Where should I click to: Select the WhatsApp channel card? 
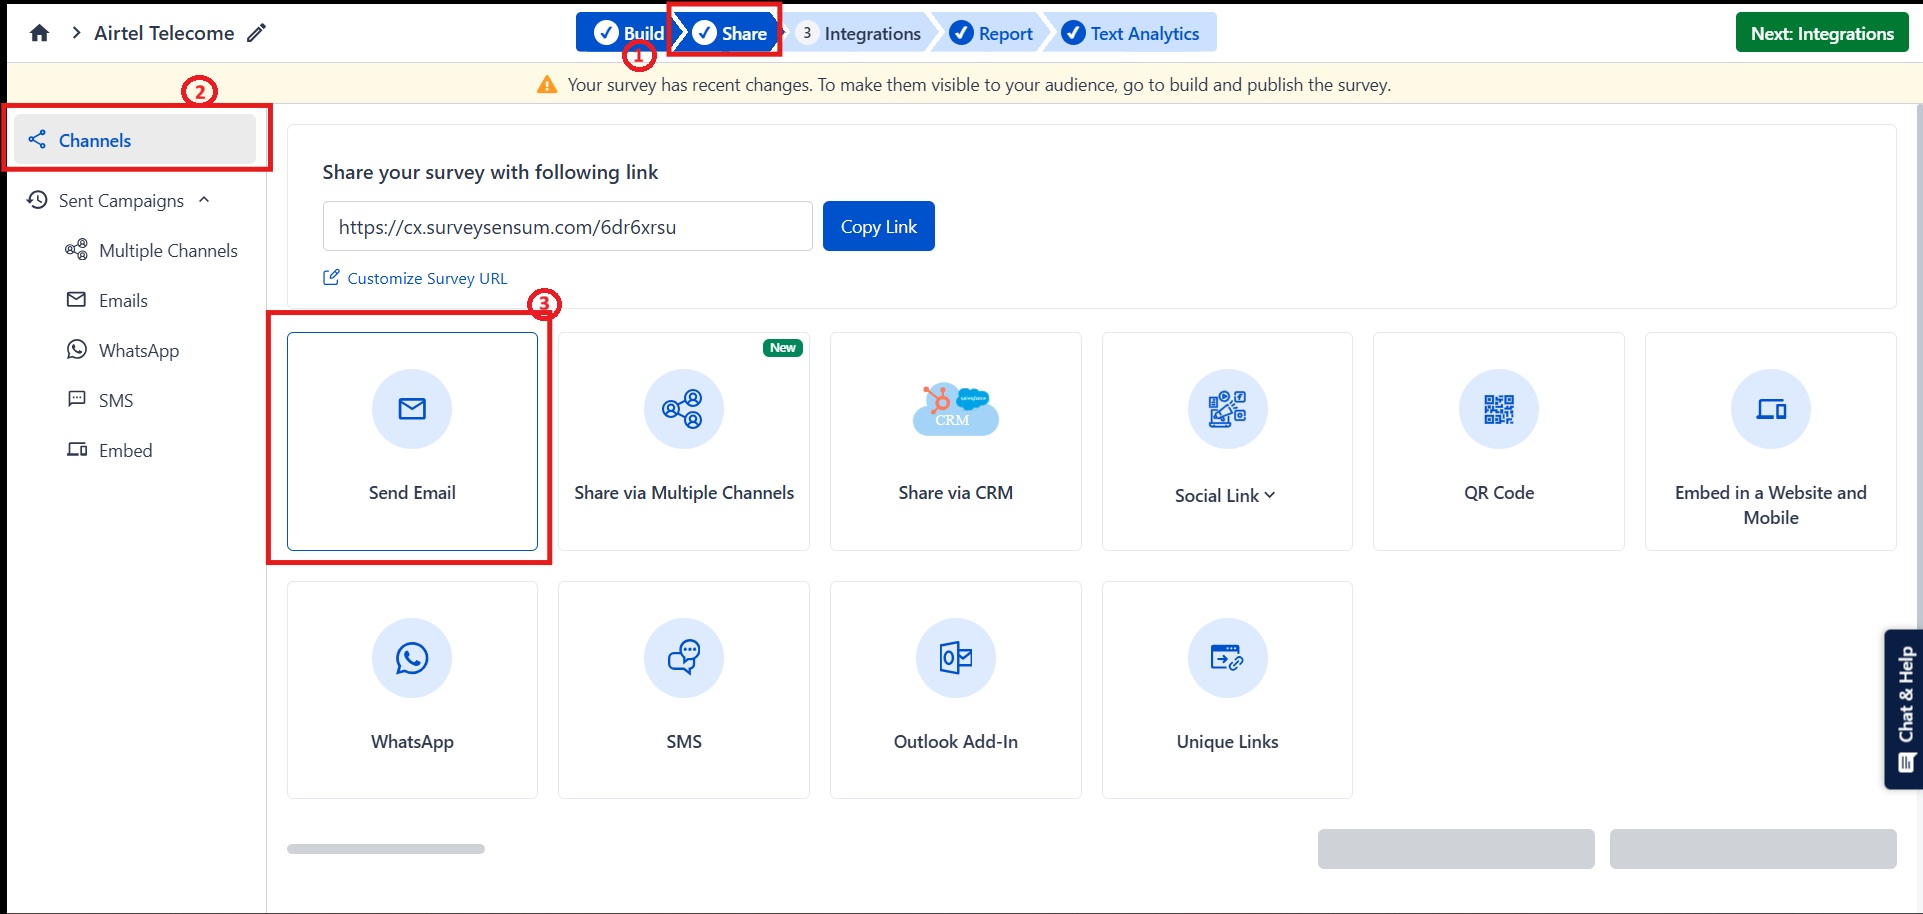click(412, 689)
